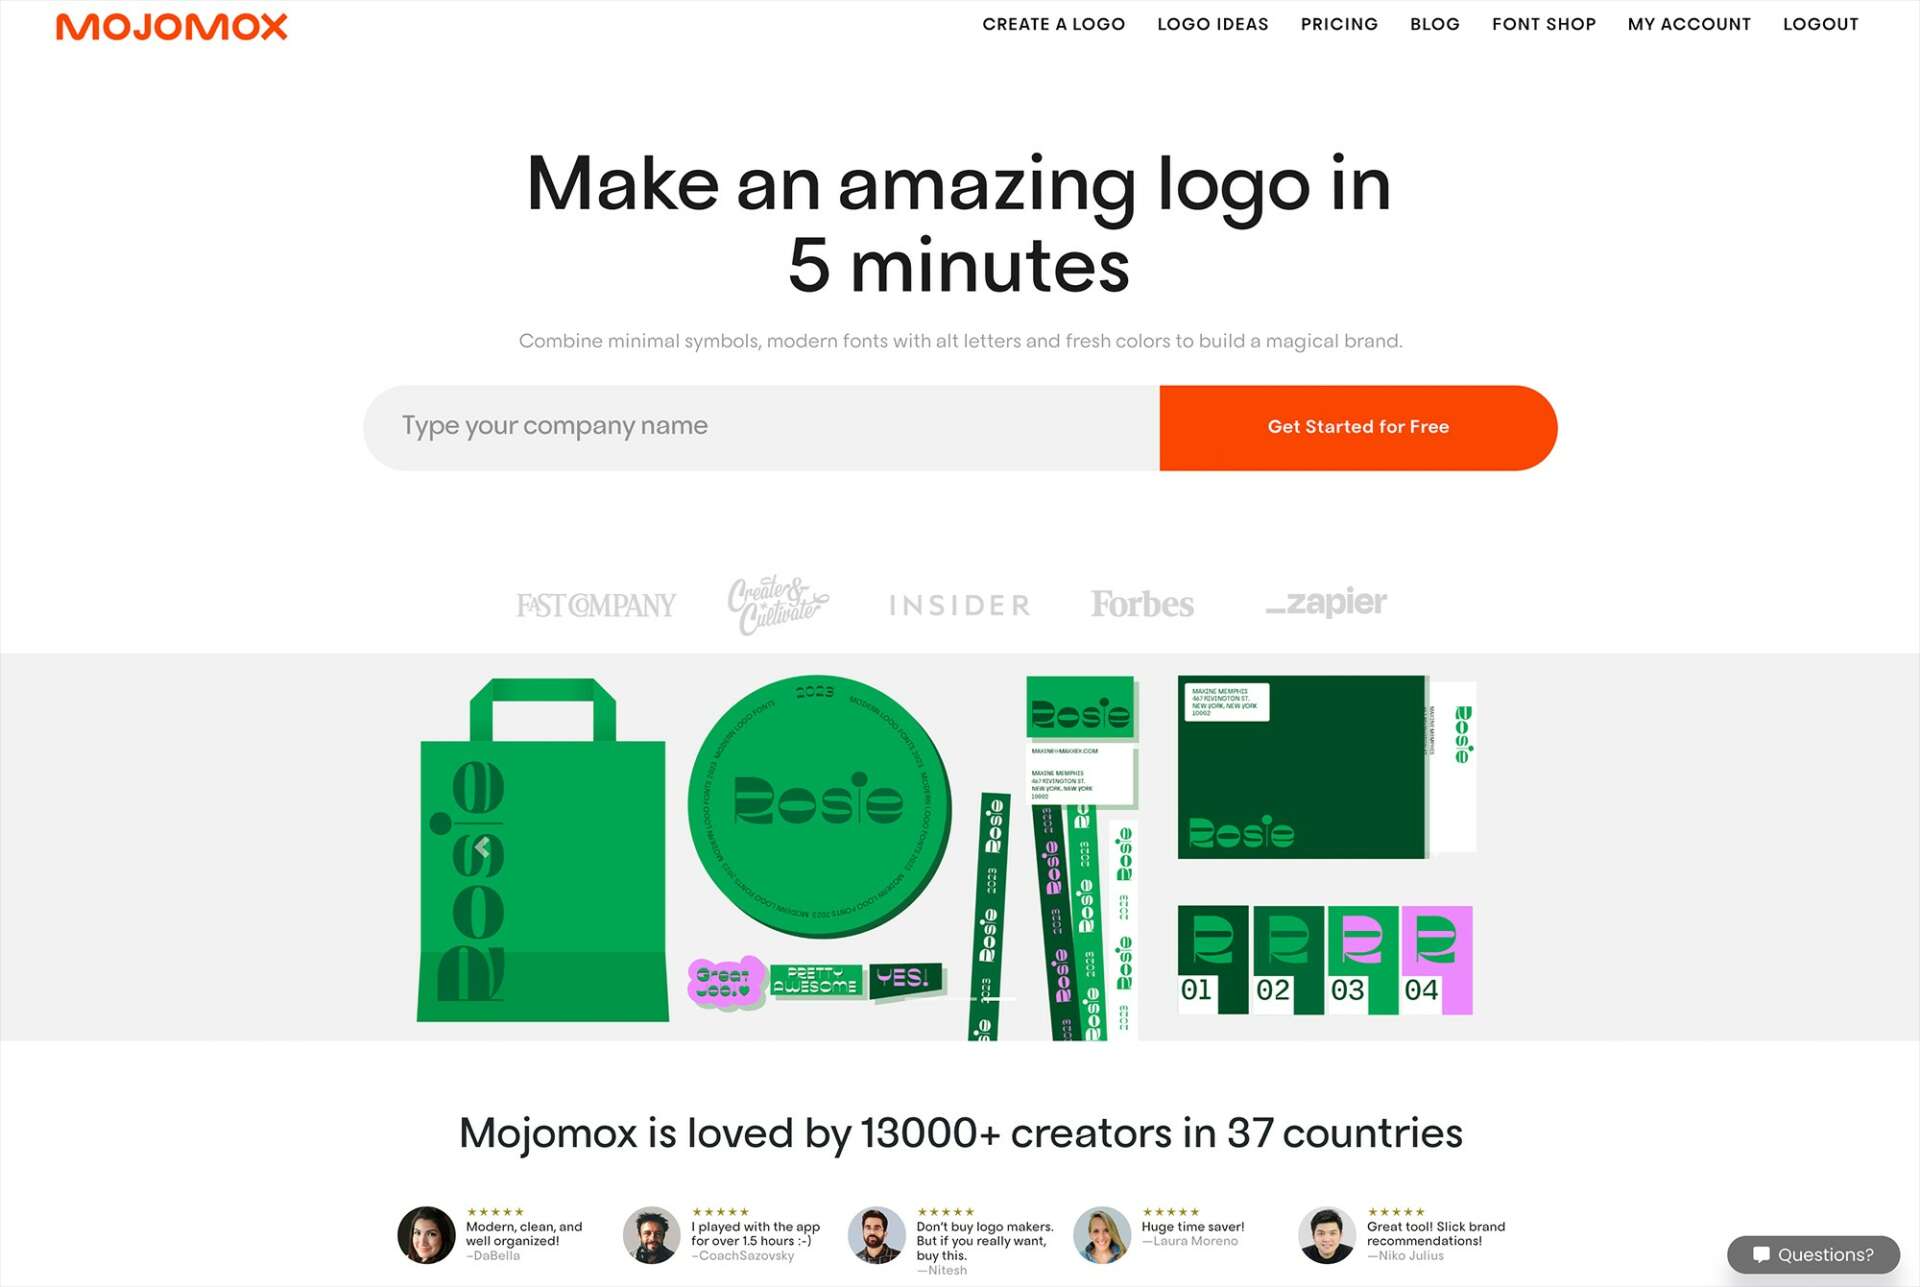Open My Account from the navigation
This screenshot has width=1920, height=1287.
pos(1689,24)
